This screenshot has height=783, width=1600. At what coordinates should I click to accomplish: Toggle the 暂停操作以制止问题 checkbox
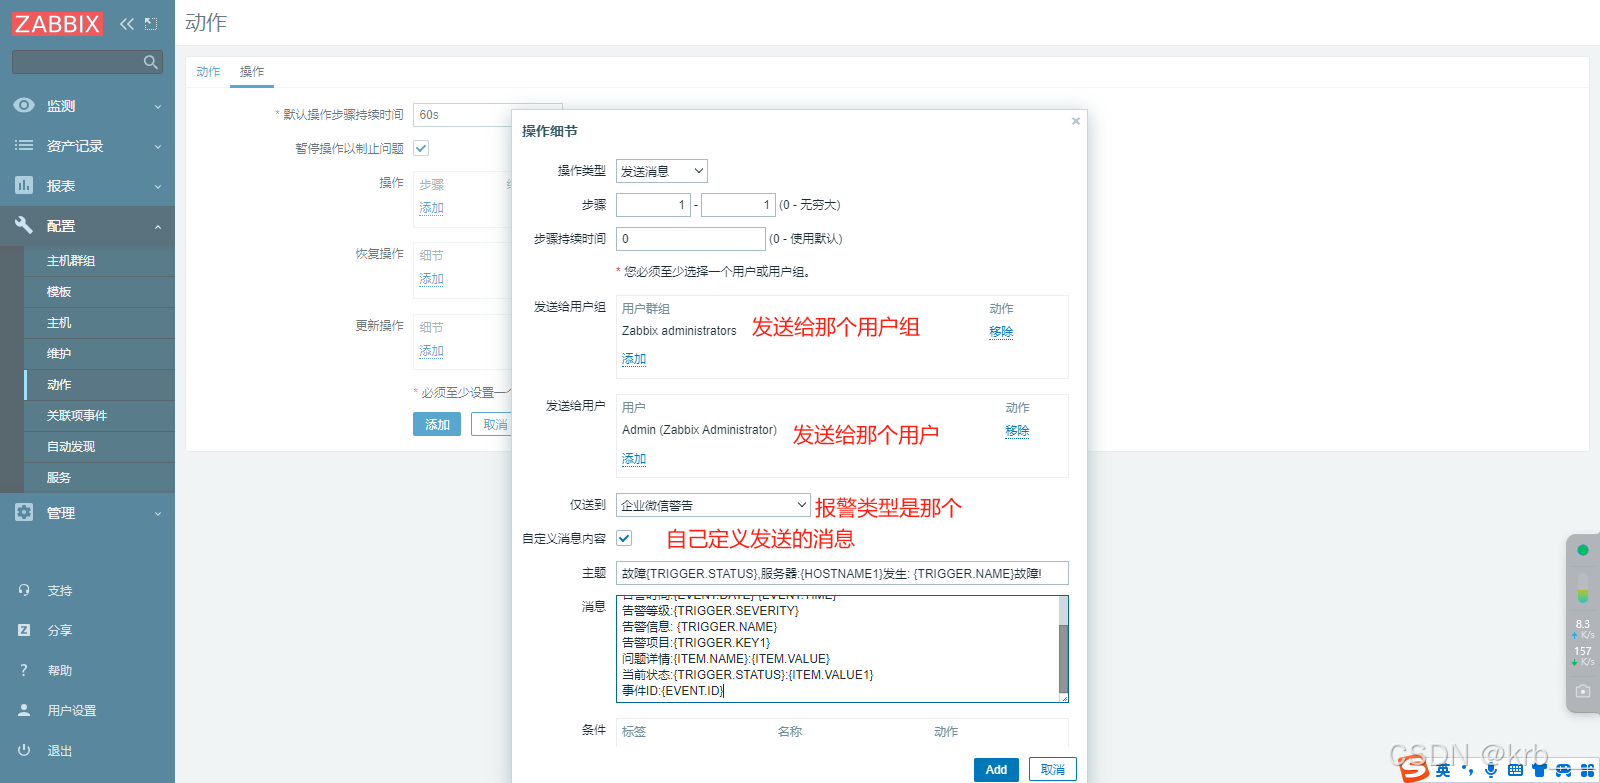tap(421, 148)
